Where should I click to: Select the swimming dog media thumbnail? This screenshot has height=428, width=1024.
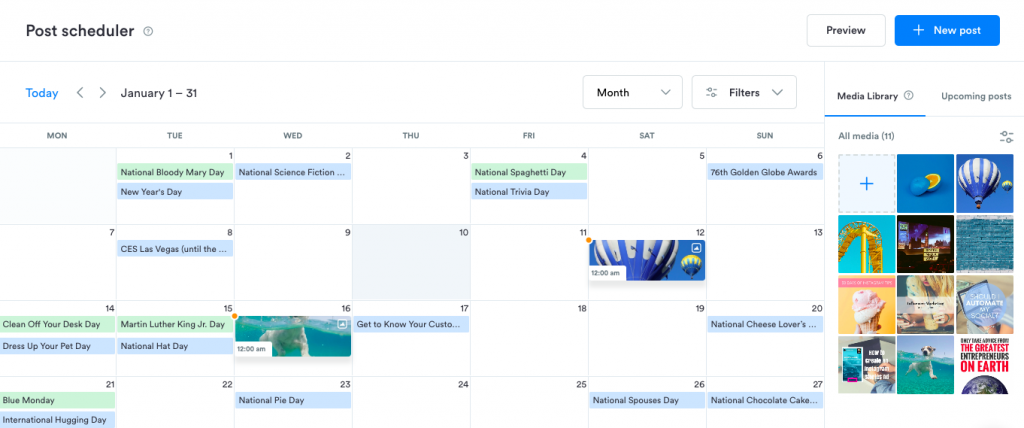pyautogui.click(x=925, y=364)
